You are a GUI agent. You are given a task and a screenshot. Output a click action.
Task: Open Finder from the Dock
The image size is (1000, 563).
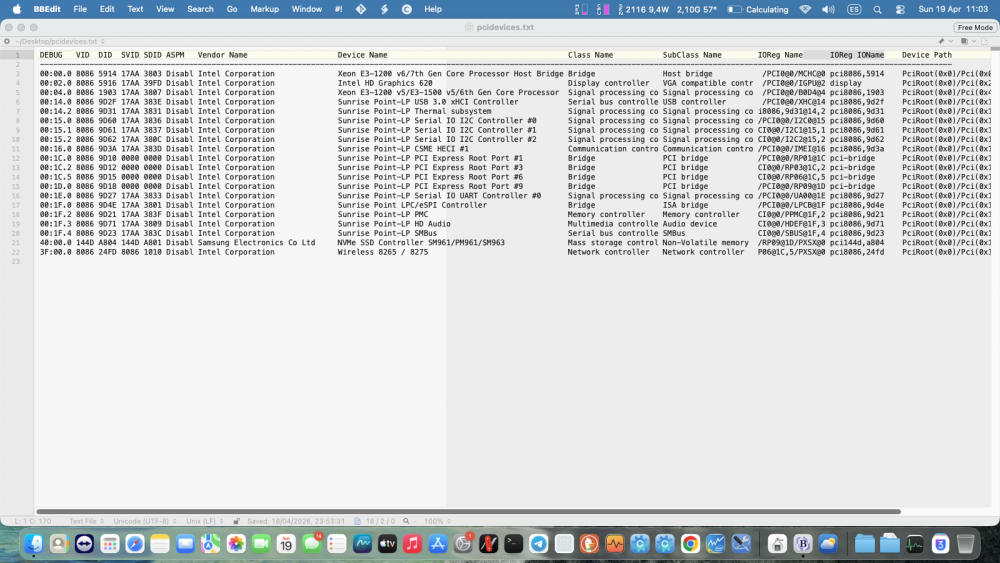tap(33, 544)
